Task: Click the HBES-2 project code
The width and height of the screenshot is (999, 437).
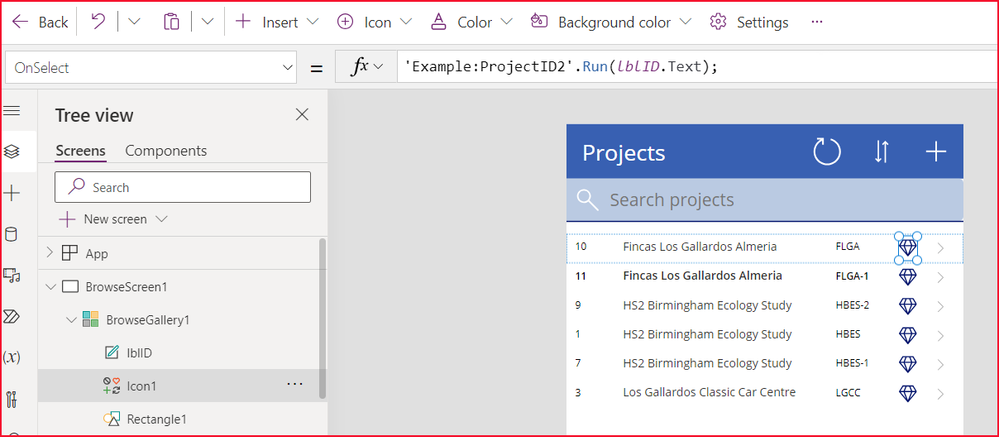Action: coord(852,305)
